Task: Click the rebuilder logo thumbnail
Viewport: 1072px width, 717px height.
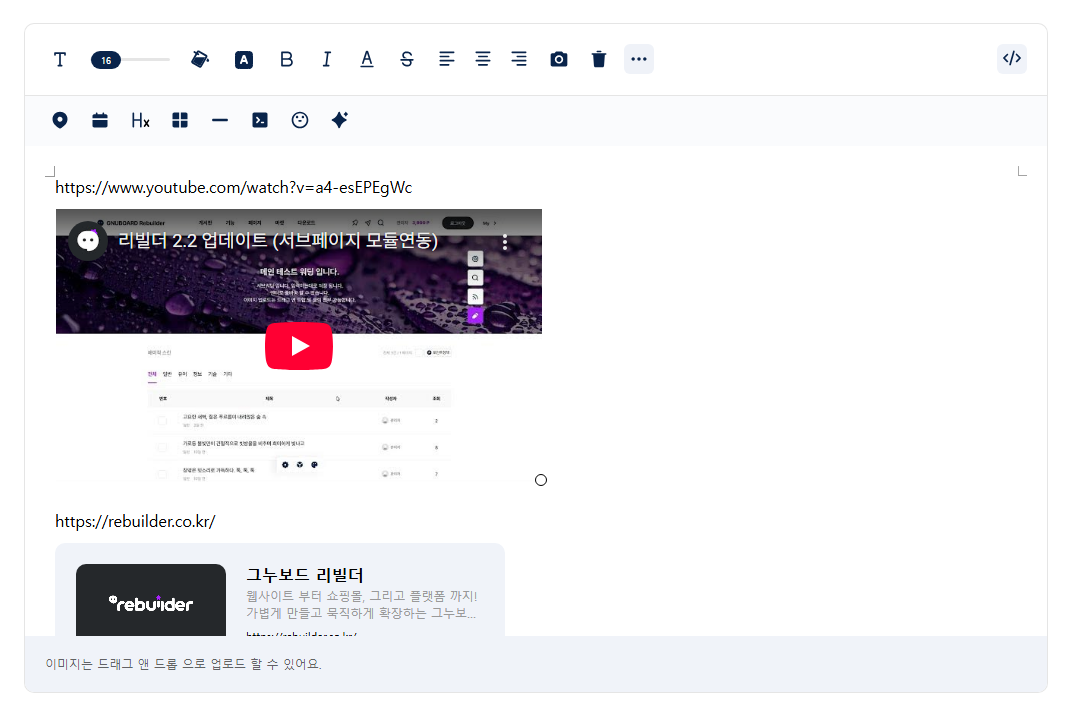Action: (x=151, y=600)
